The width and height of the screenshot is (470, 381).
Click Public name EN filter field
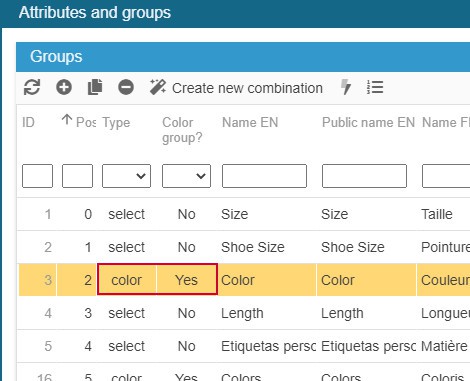point(364,176)
